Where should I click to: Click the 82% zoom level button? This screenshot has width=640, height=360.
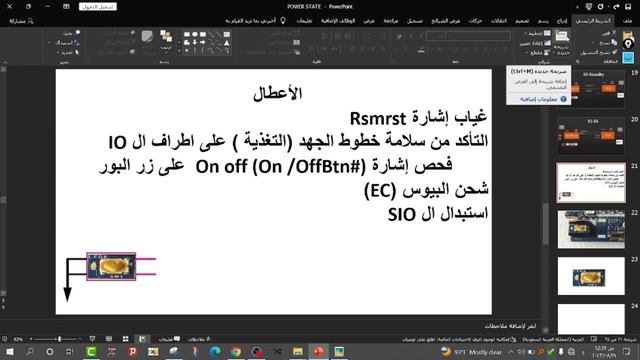pyautogui.click(x=18, y=339)
